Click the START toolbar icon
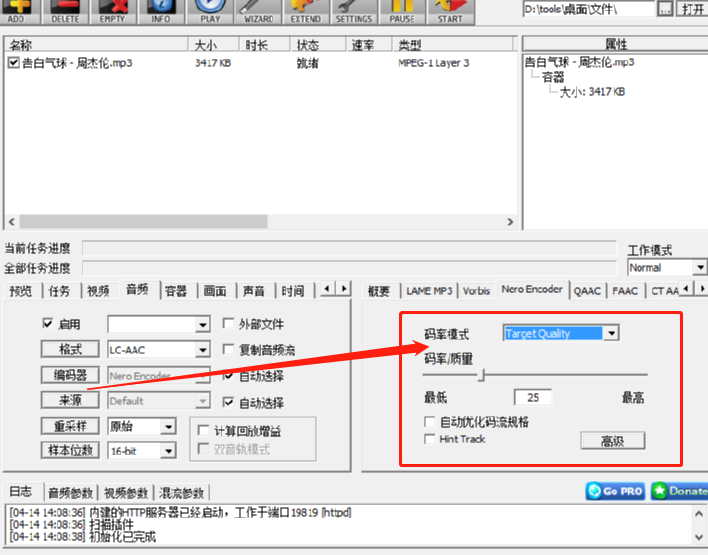 450,11
